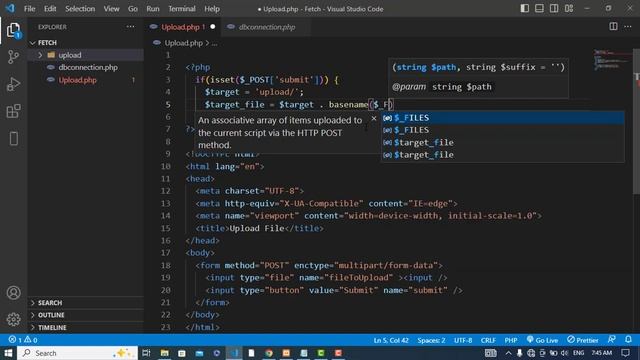Viewport: 640px width, 360px height.
Task: Open the Run menu
Action: [x=153, y=9]
